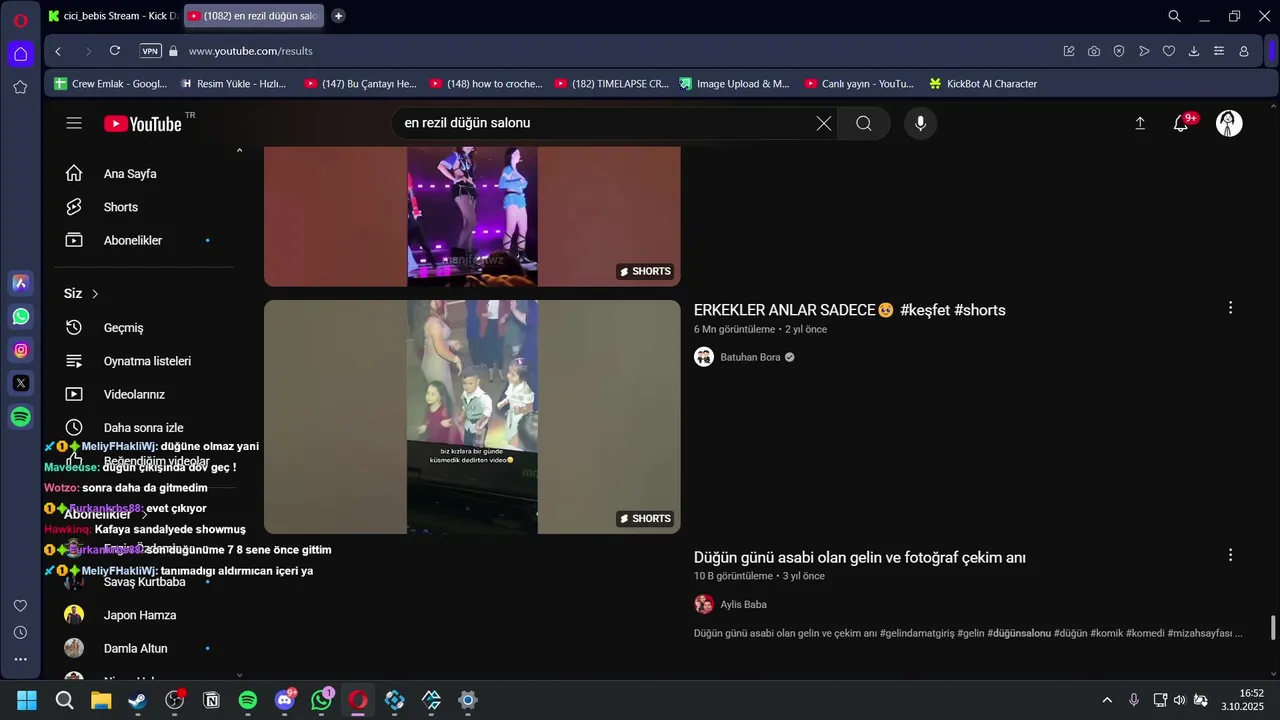This screenshot has height=720, width=1280.
Task: Open Opera main menu logo
Action: (20, 20)
